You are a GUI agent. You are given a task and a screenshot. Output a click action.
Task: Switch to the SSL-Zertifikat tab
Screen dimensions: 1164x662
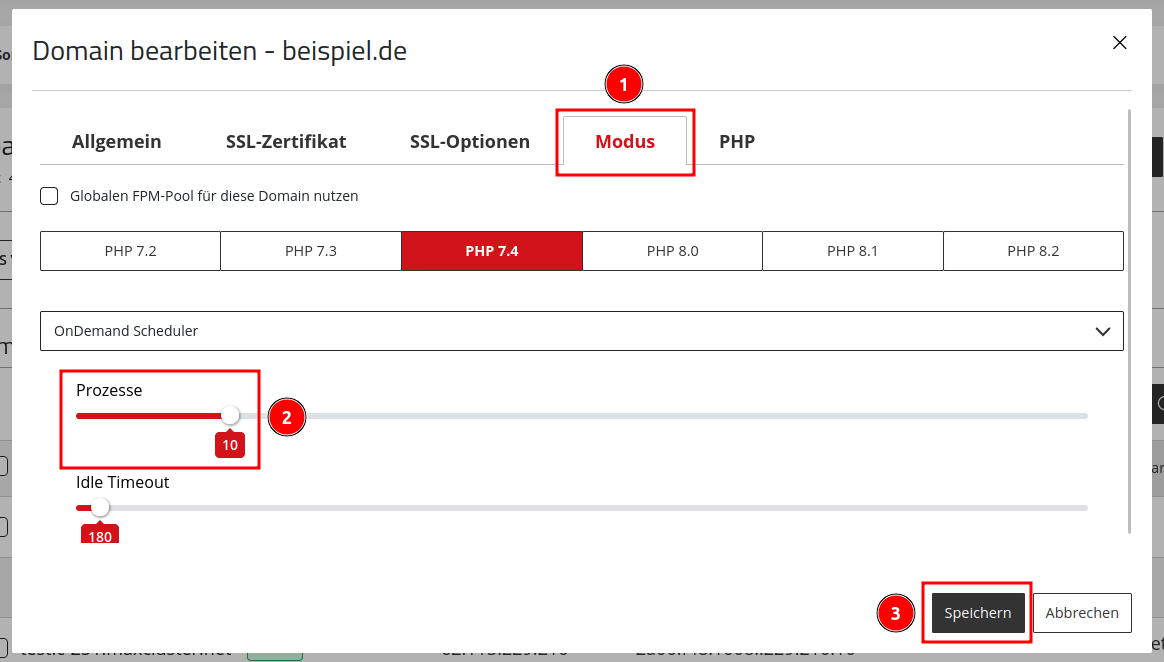point(286,141)
